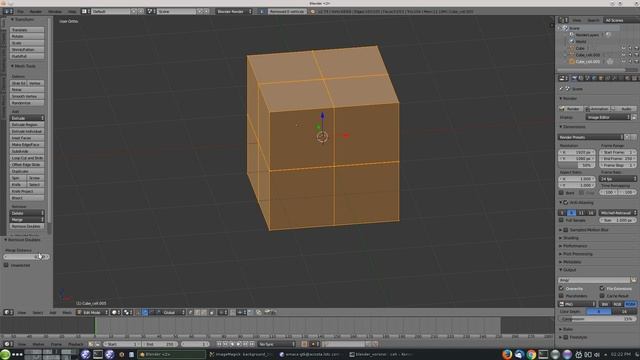Viewport: 640px width, 360px height.
Task: Open the Merge dropdown
Action: (27, 220)
